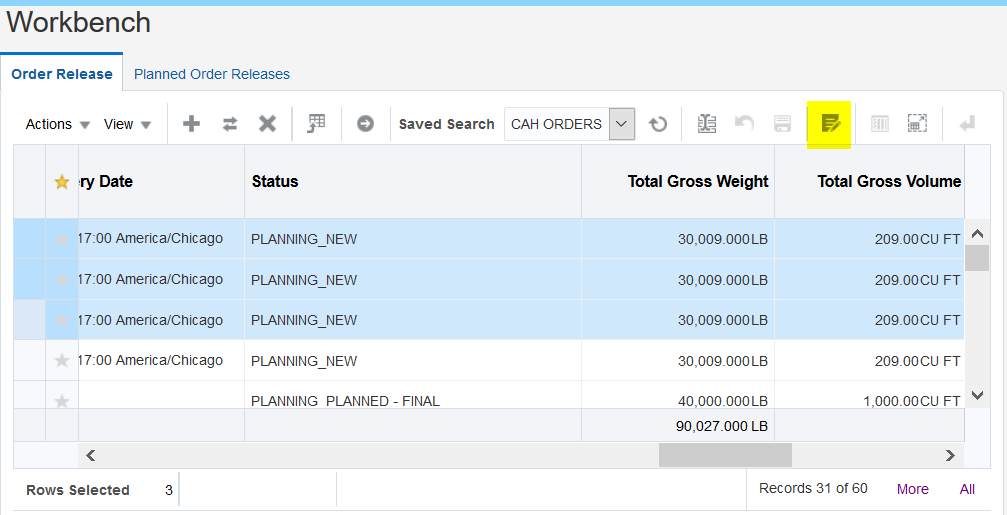Click the circled right-arrow icon
This screenshot has width=1007, height=515.
(365, 124)
